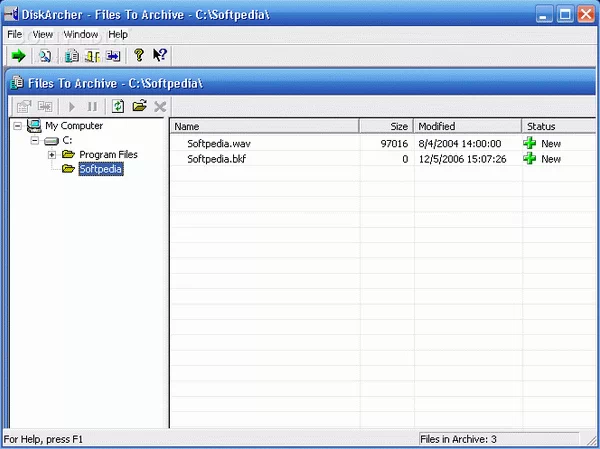Viewport: 600px width, 449px height.
Task: Sort by the Name column header
Action: pos(265,126)
